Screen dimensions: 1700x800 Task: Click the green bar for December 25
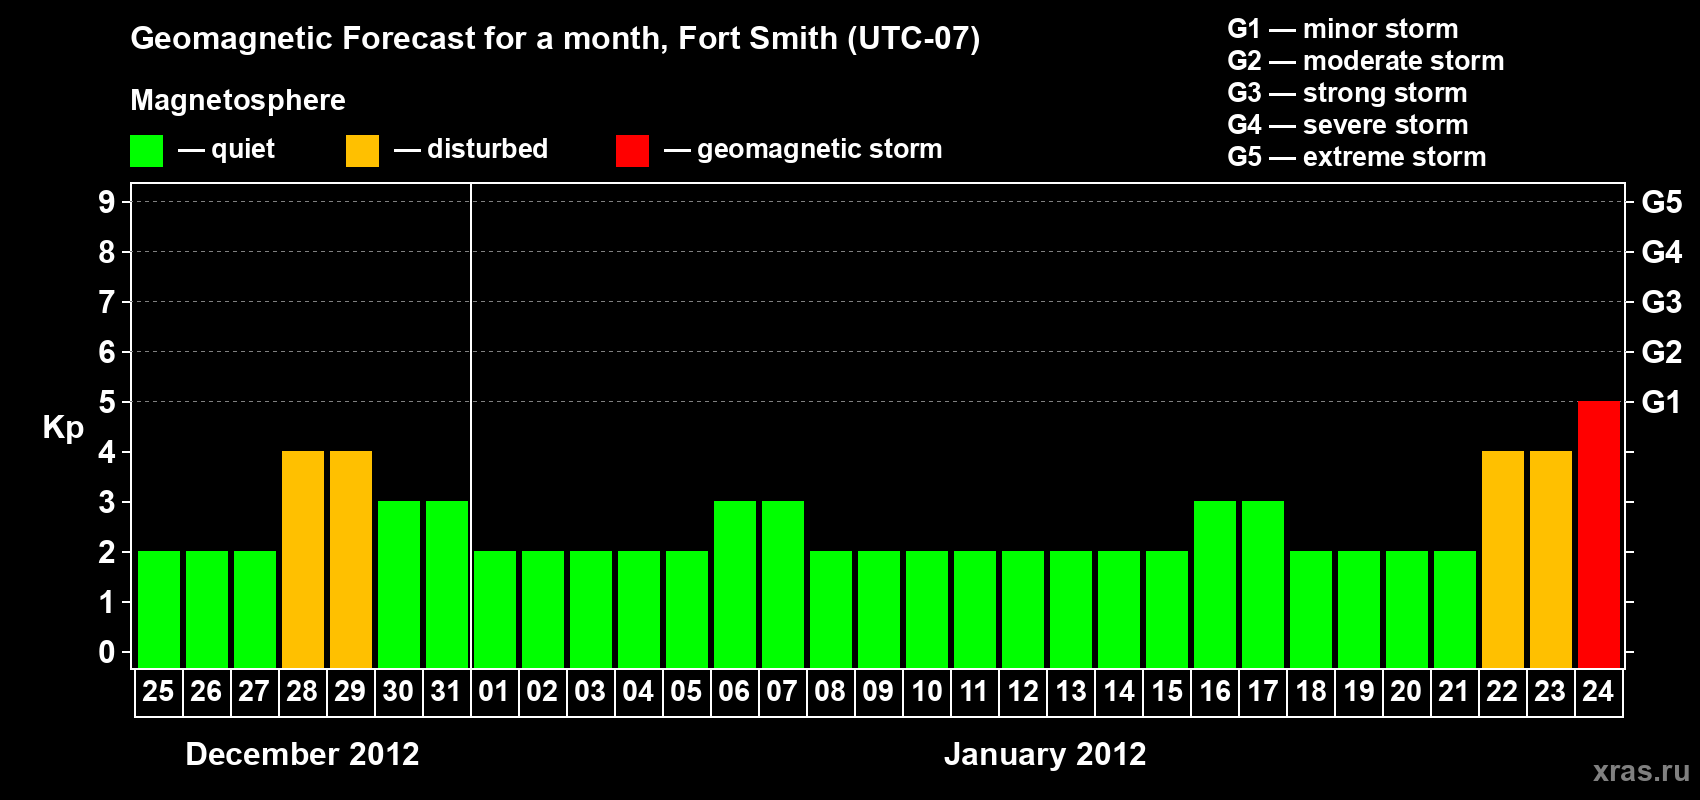point(158,609)
